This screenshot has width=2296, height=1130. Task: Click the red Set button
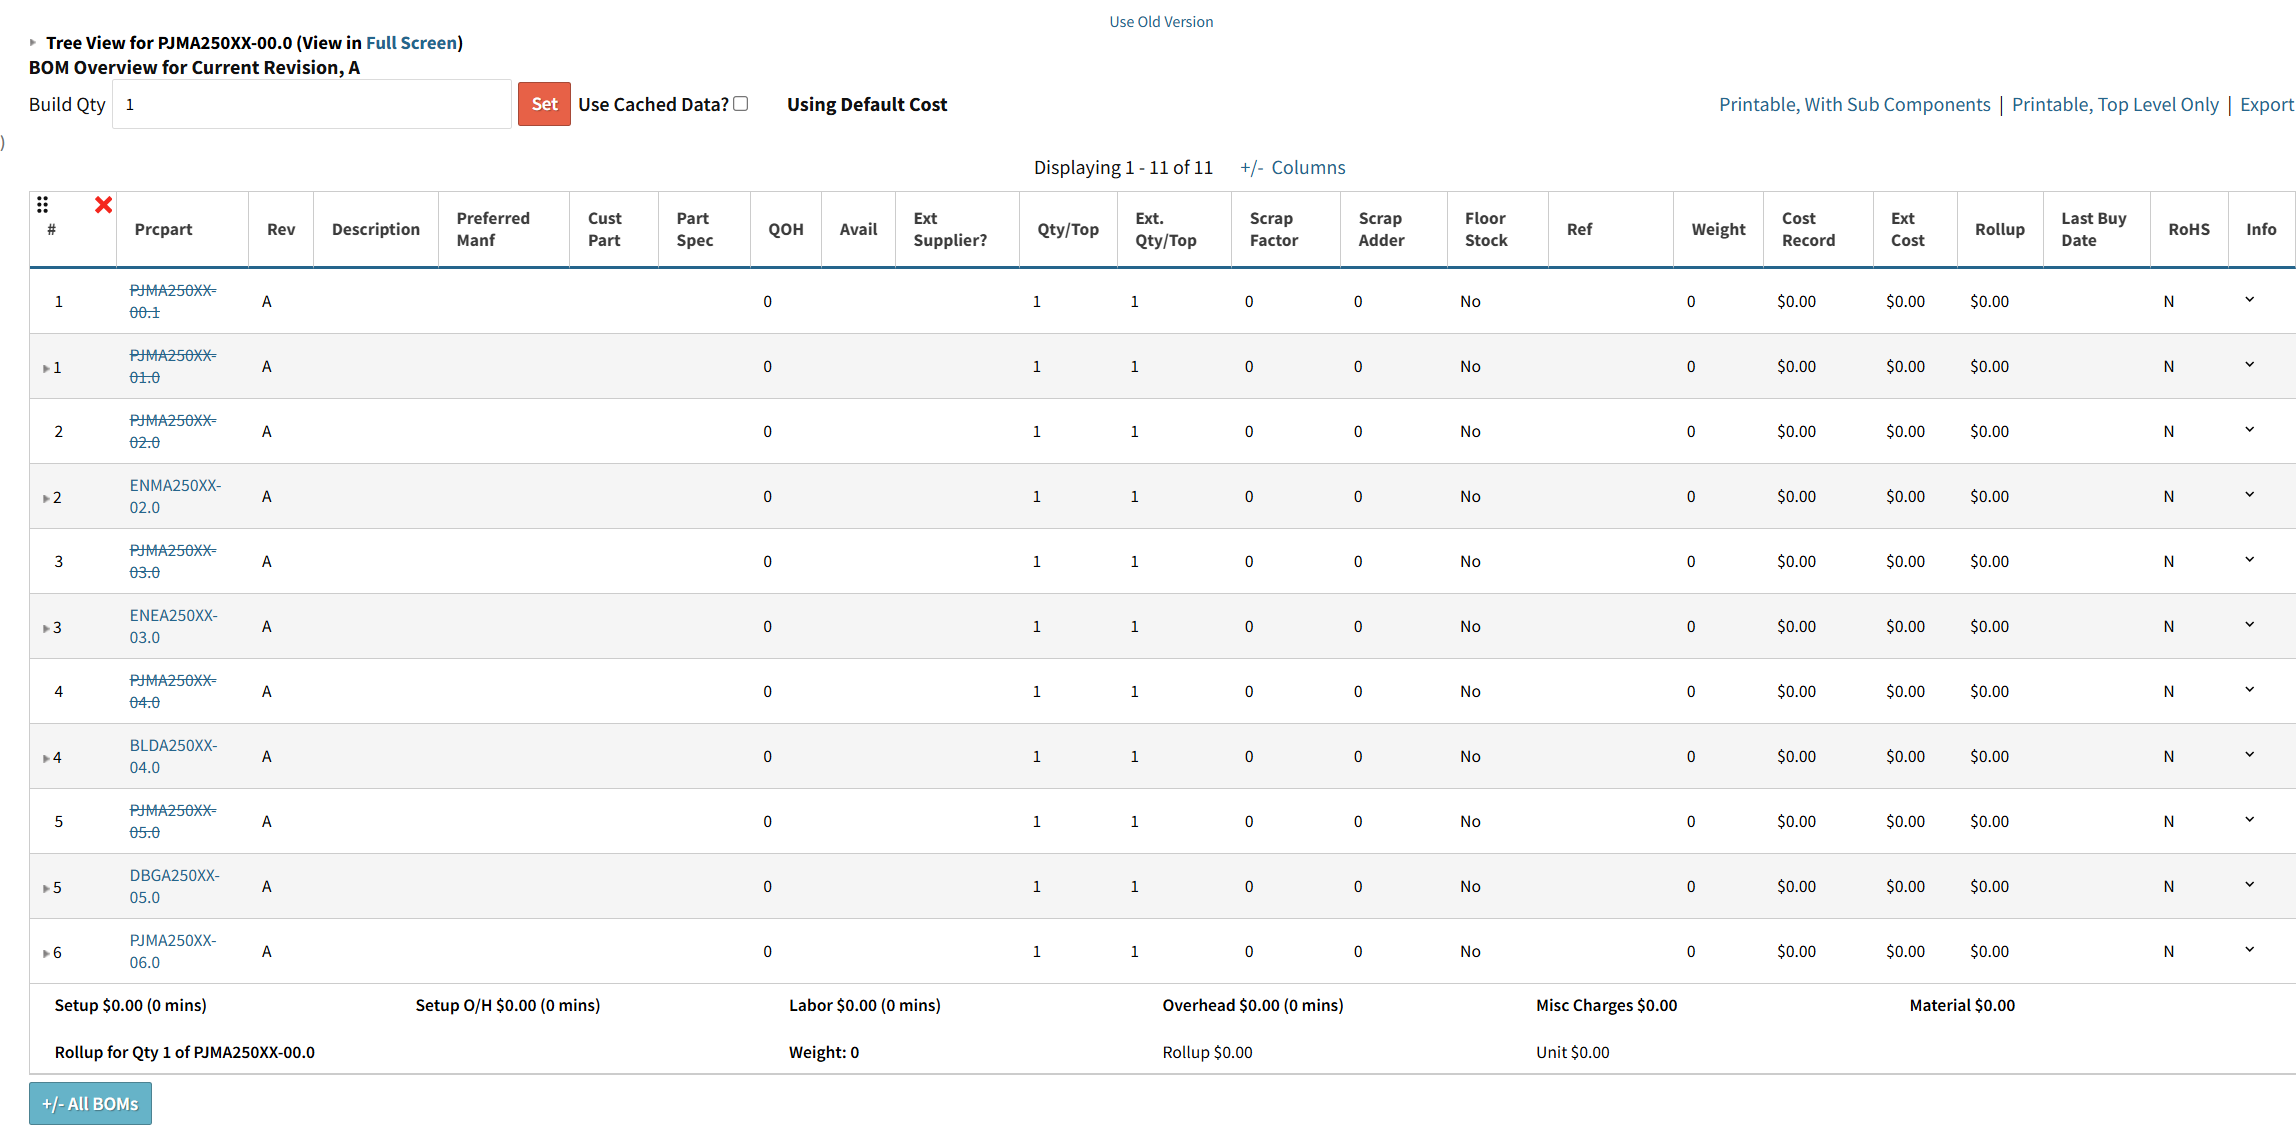544,104
